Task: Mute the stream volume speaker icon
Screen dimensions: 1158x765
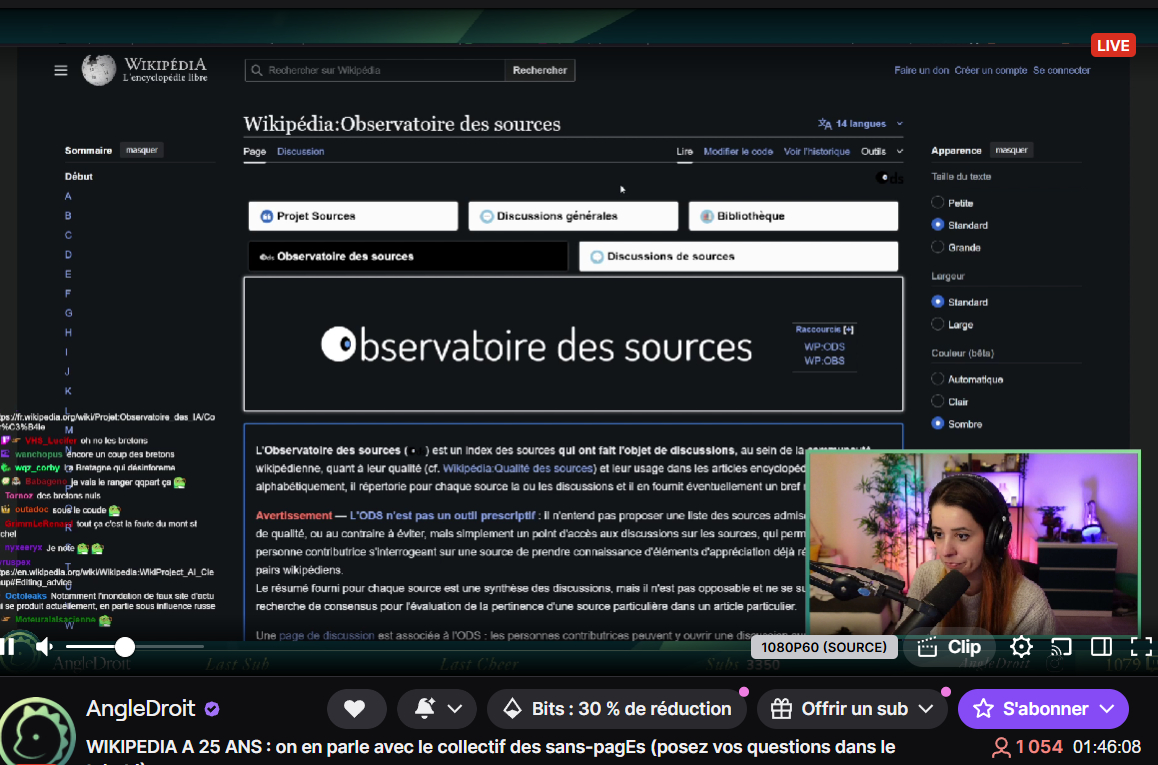Action: coord(44,647)
